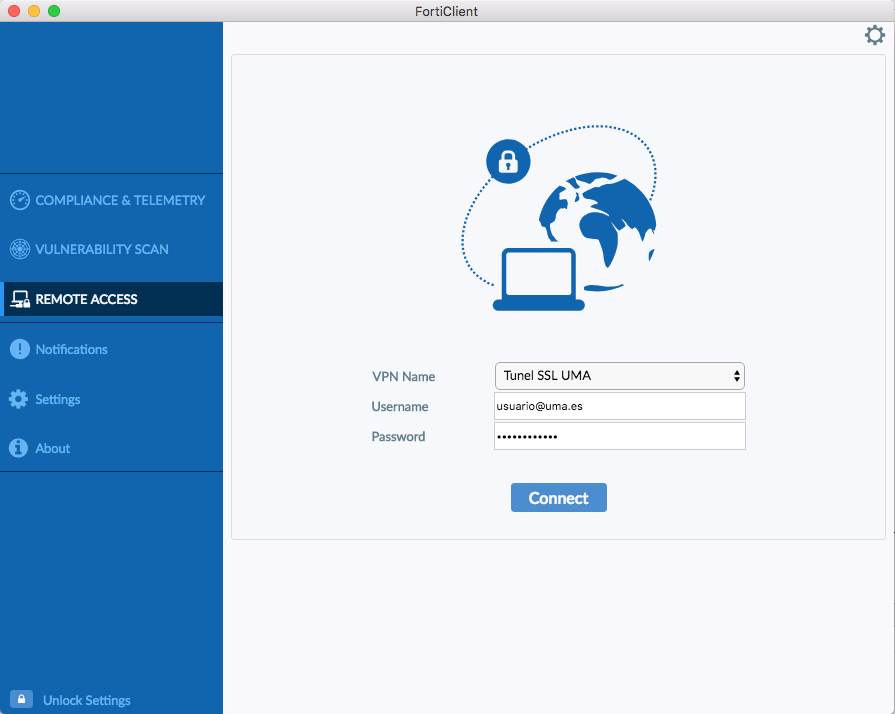Image resolution: width=895 pixels, height=714 pixels.
Task: Open Compliance & Telemetry section
Action: pyautogui.click(x=120, y=200)
